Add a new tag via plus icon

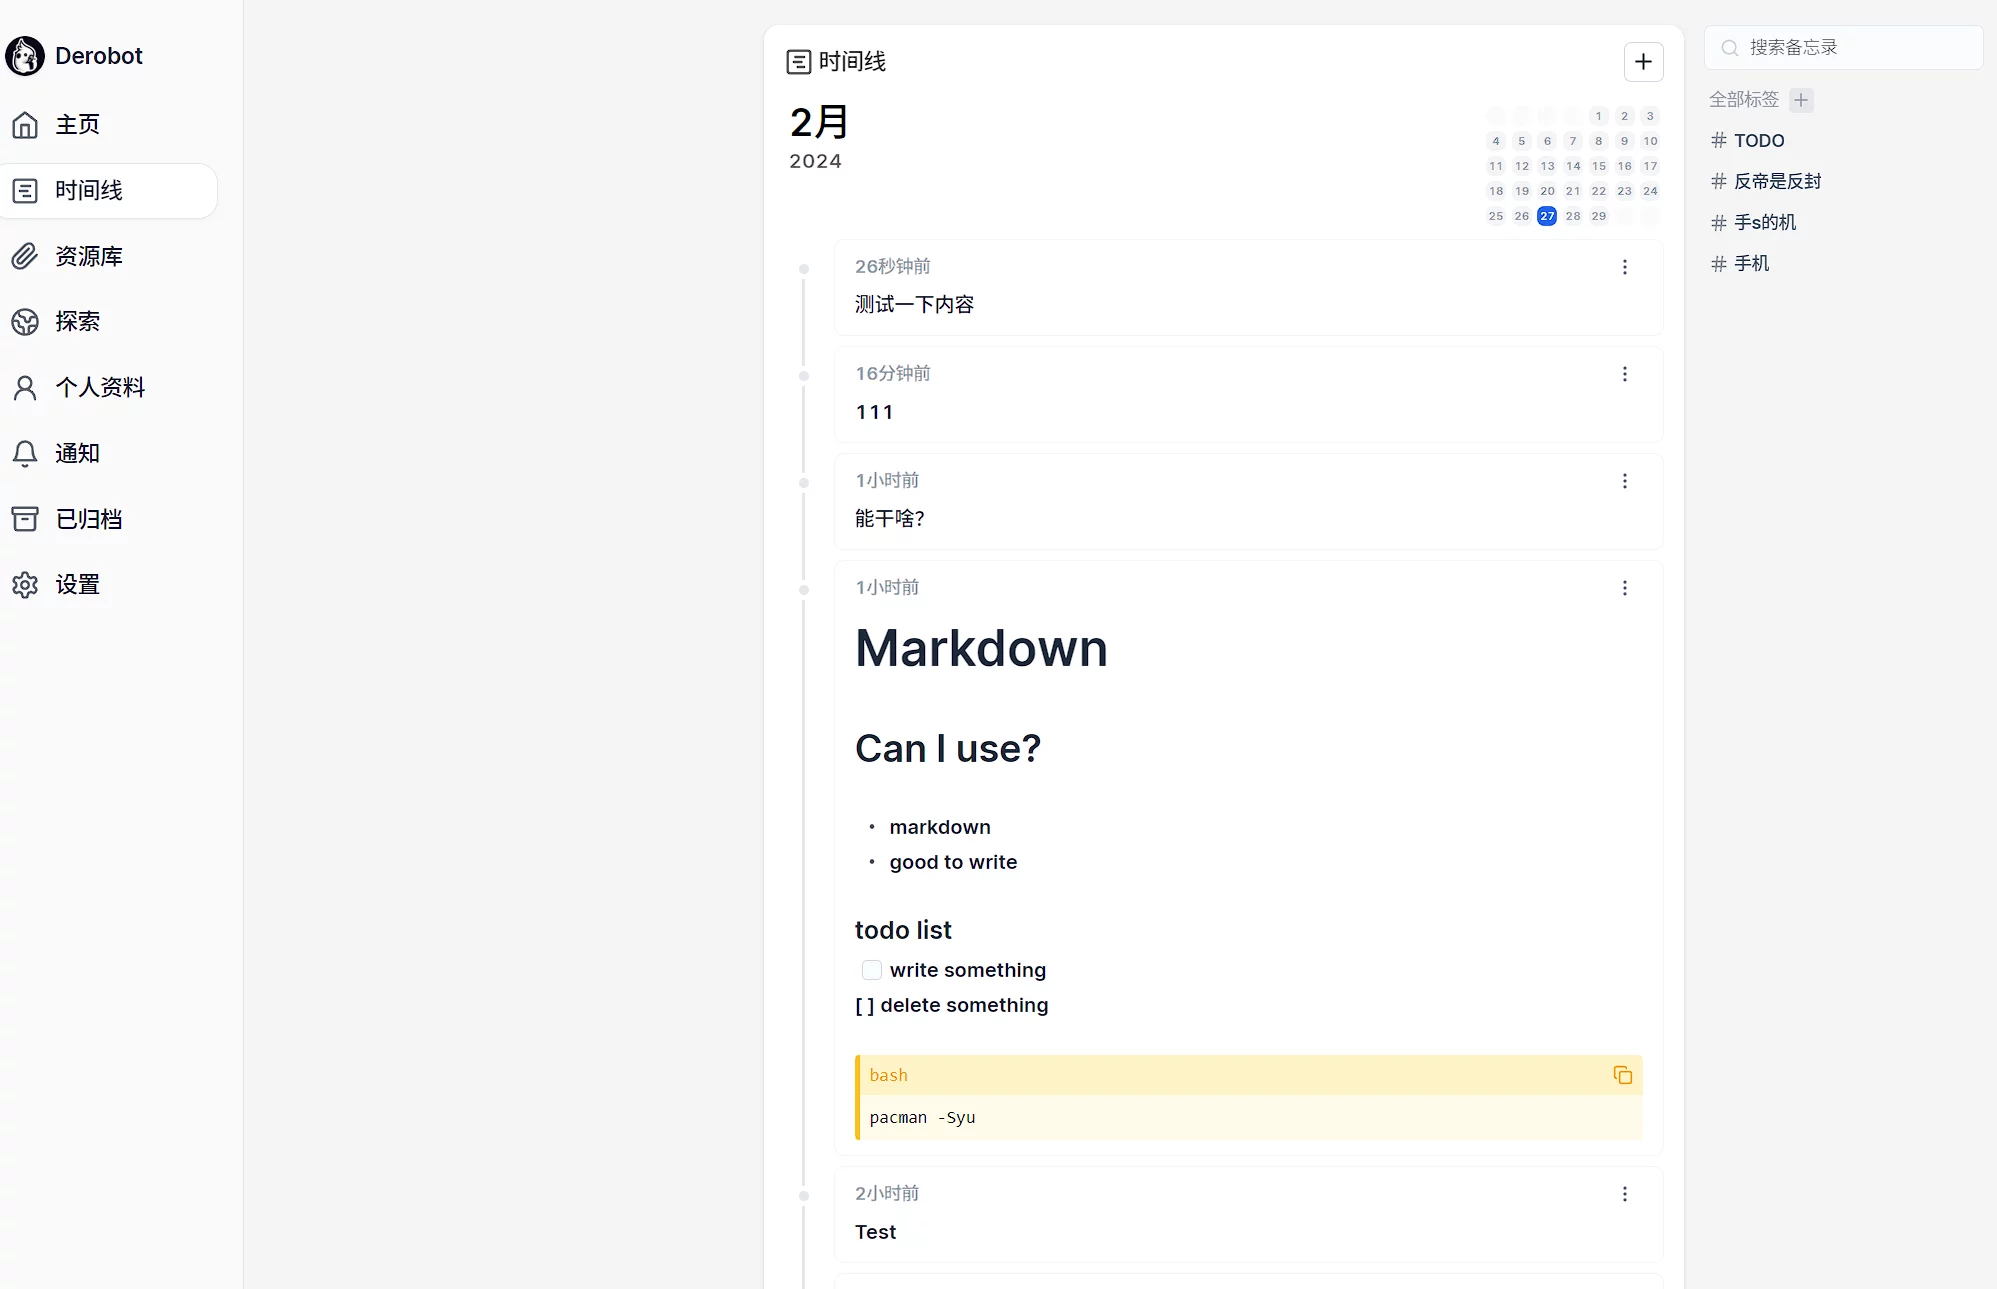[1801, 100]
